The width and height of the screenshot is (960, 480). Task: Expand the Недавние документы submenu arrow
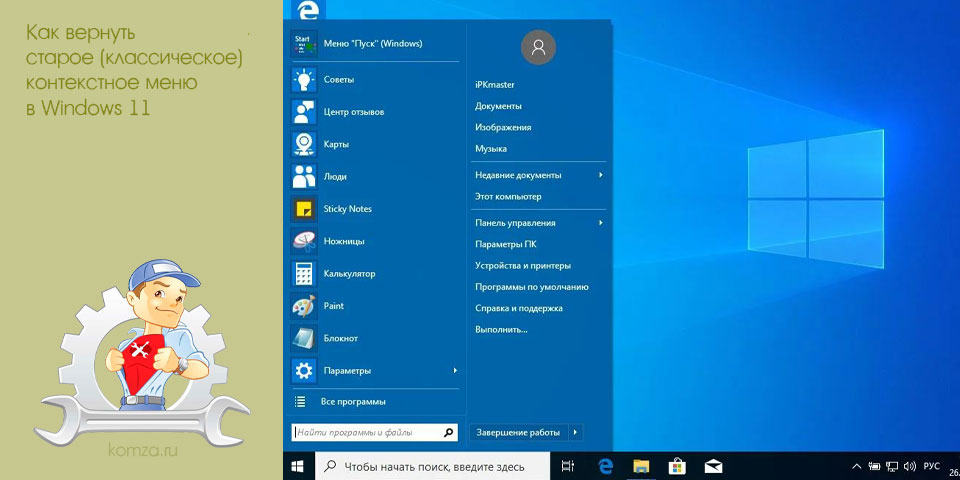[601, 175]
